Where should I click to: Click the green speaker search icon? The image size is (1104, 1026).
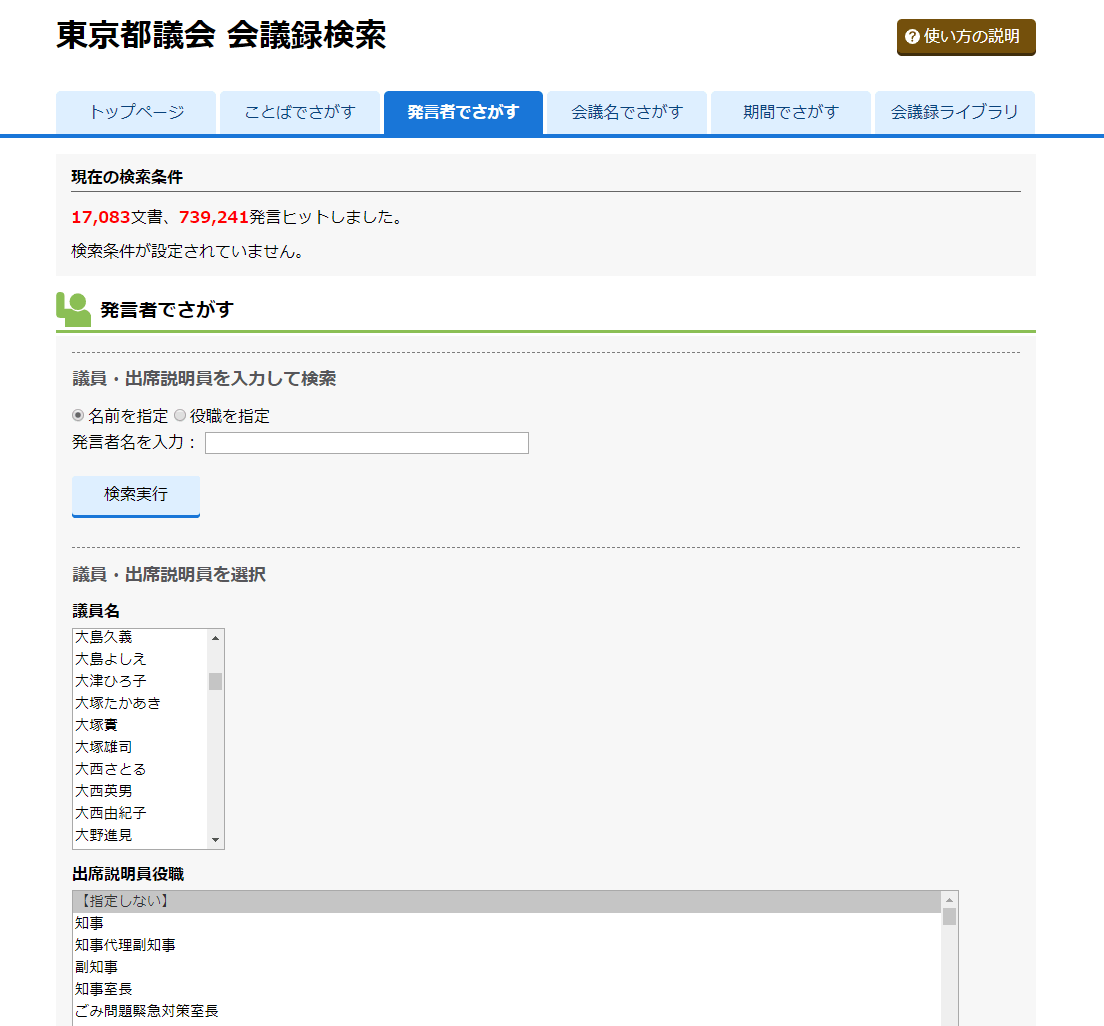pos(73,309)
